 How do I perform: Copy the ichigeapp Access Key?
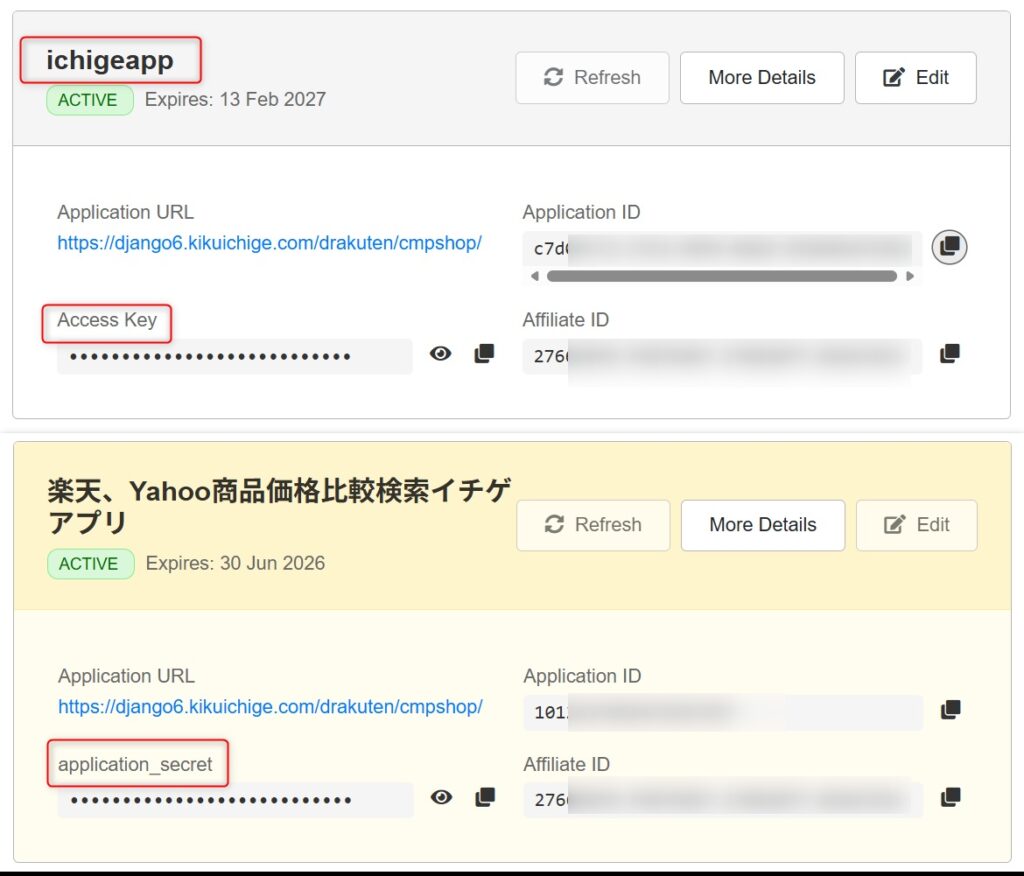pyautogui.click(x=484, y=354)
